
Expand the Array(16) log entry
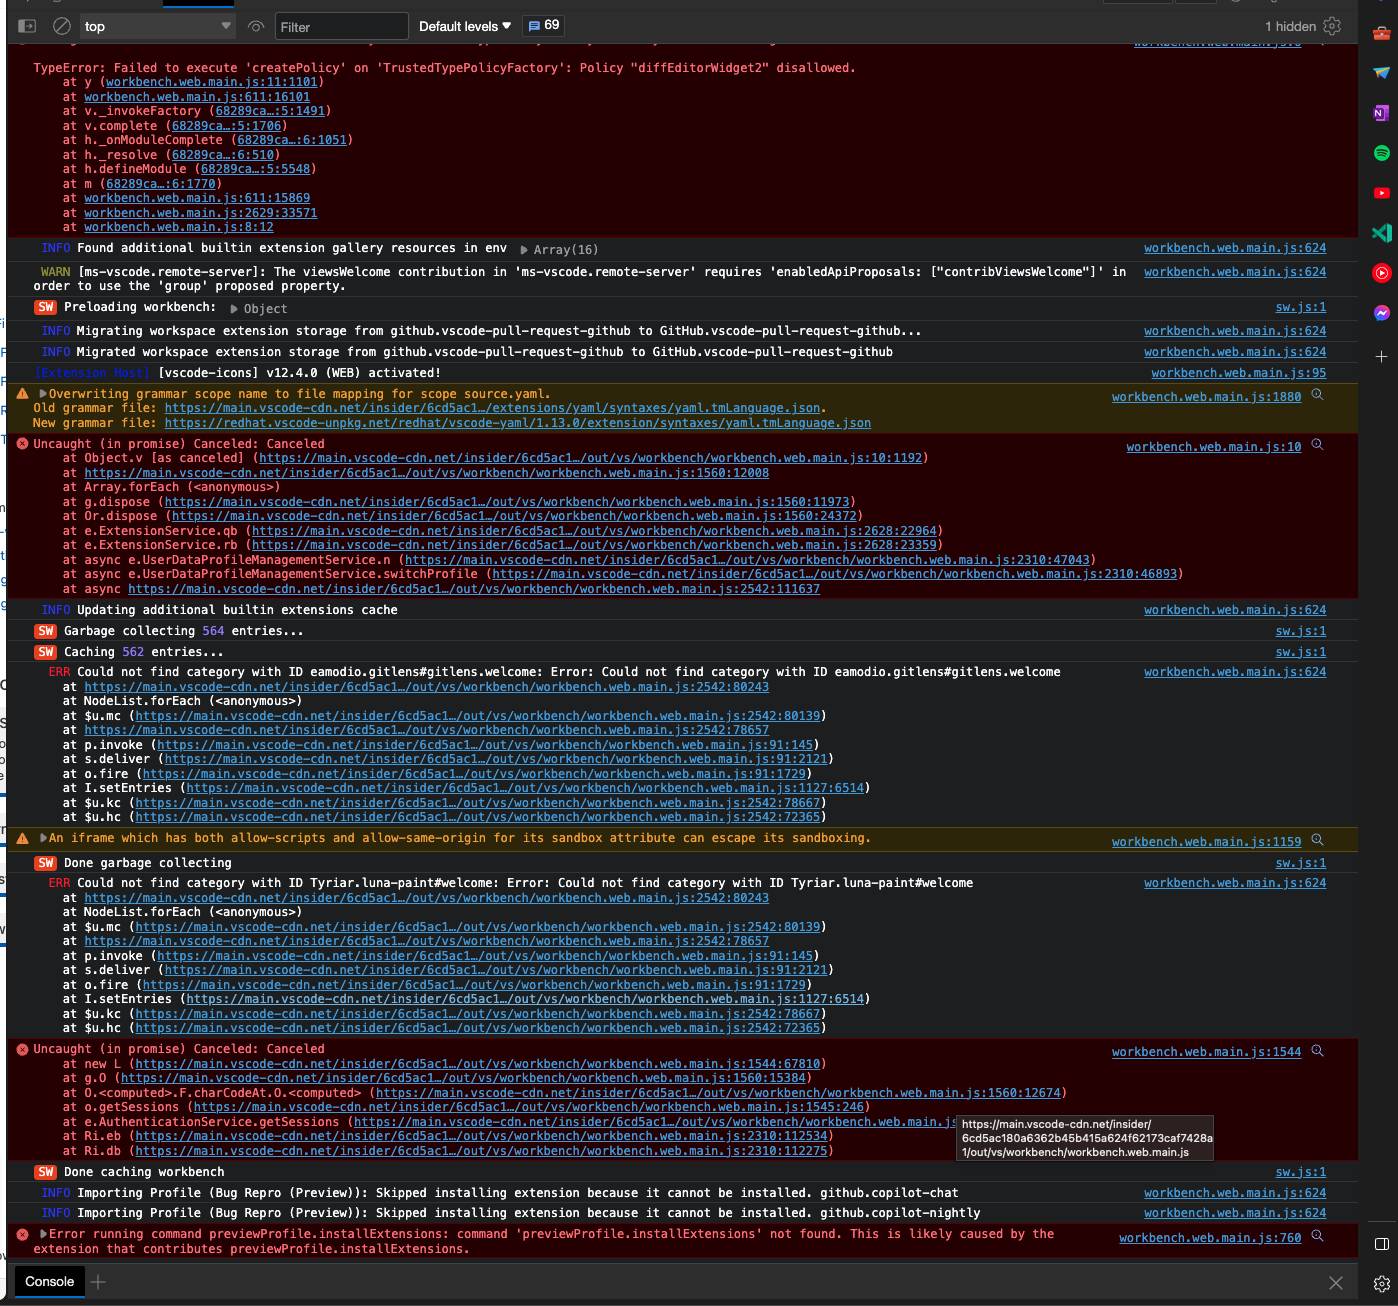[525, 248]
